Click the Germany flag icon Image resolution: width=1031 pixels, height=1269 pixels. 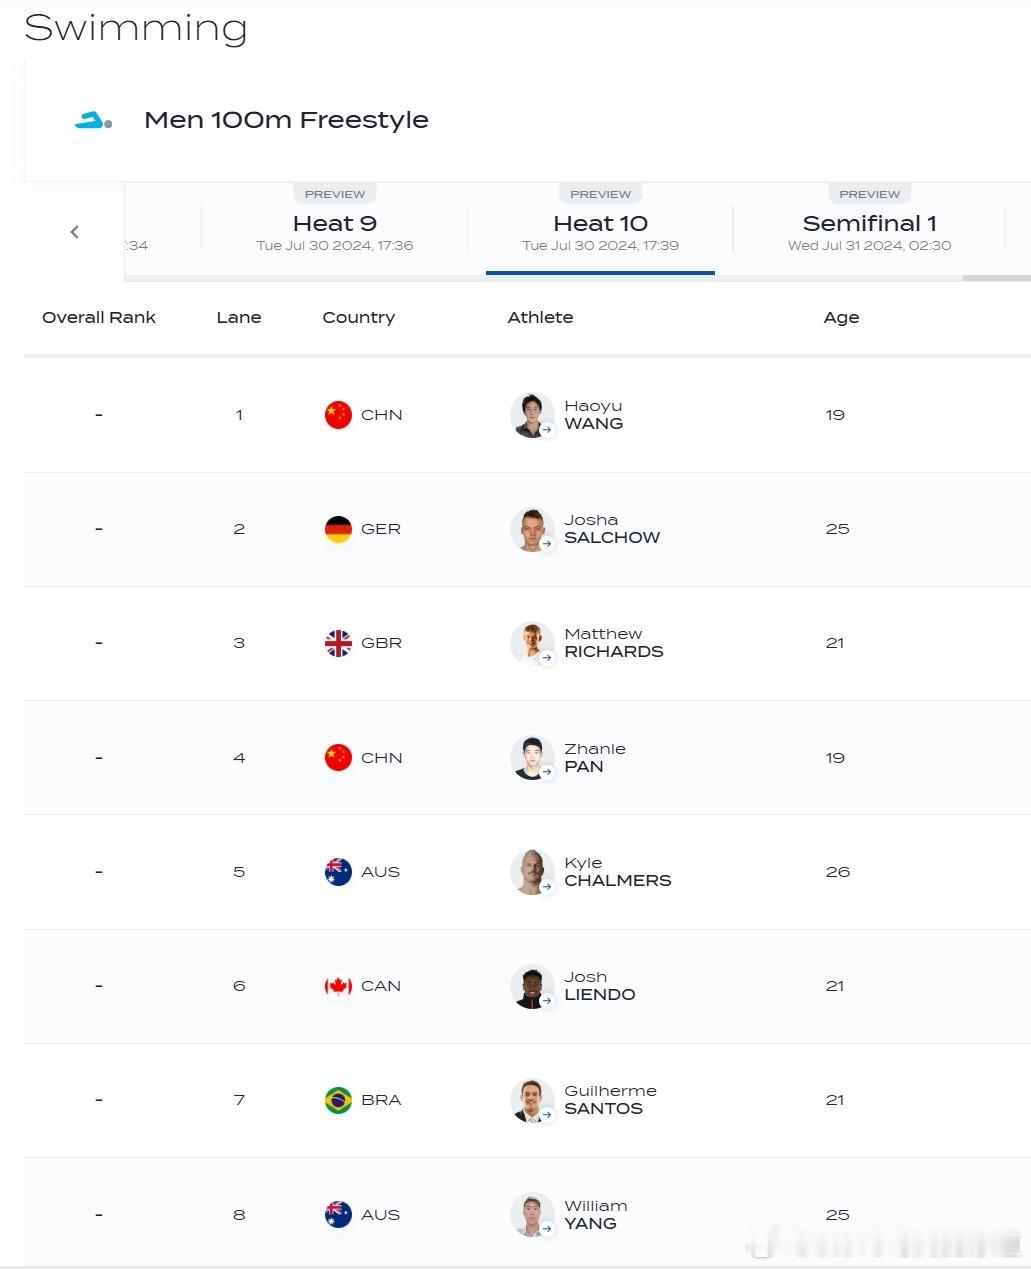coord(338,529)
